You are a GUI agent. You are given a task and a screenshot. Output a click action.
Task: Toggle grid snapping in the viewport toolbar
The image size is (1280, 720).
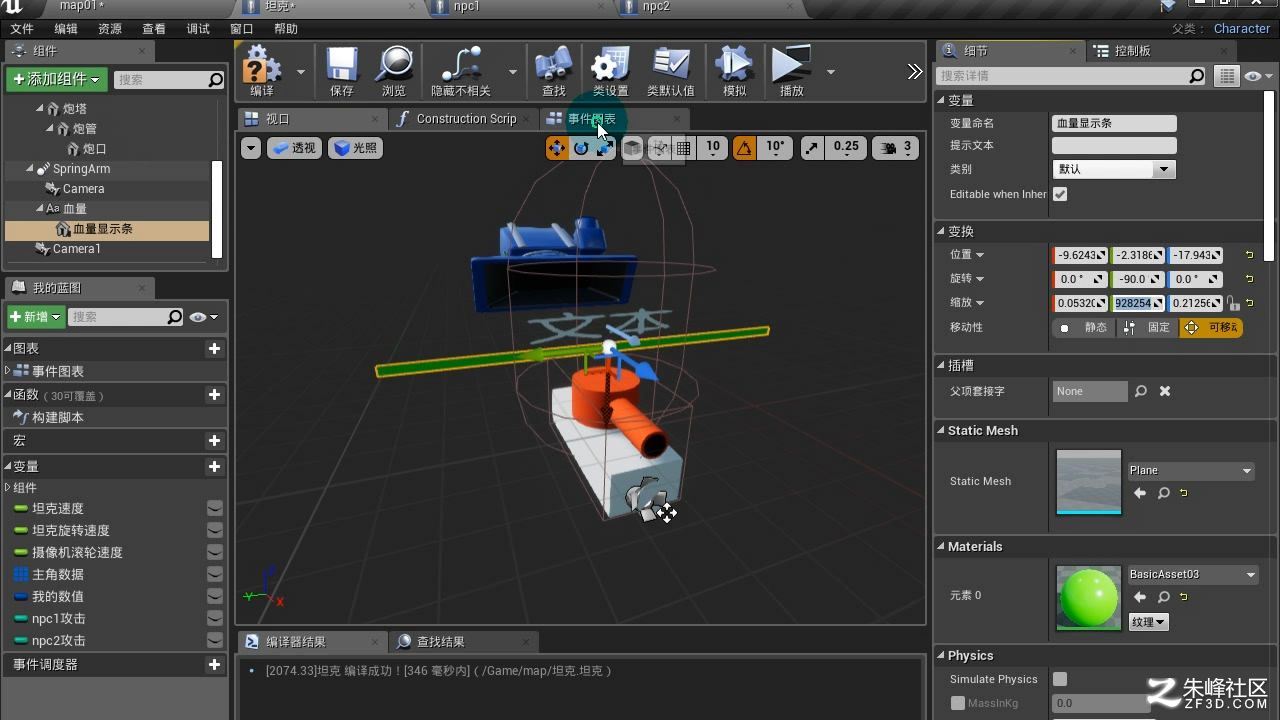pos(684,148)
